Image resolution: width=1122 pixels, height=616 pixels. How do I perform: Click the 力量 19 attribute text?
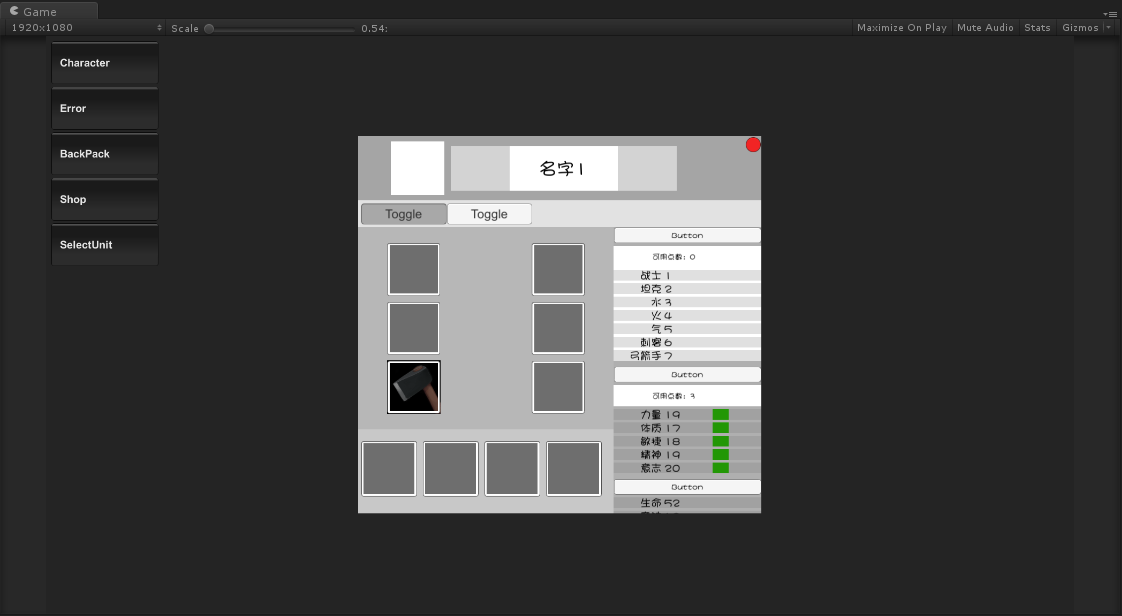pyautogui.click(x=660, y=415)
